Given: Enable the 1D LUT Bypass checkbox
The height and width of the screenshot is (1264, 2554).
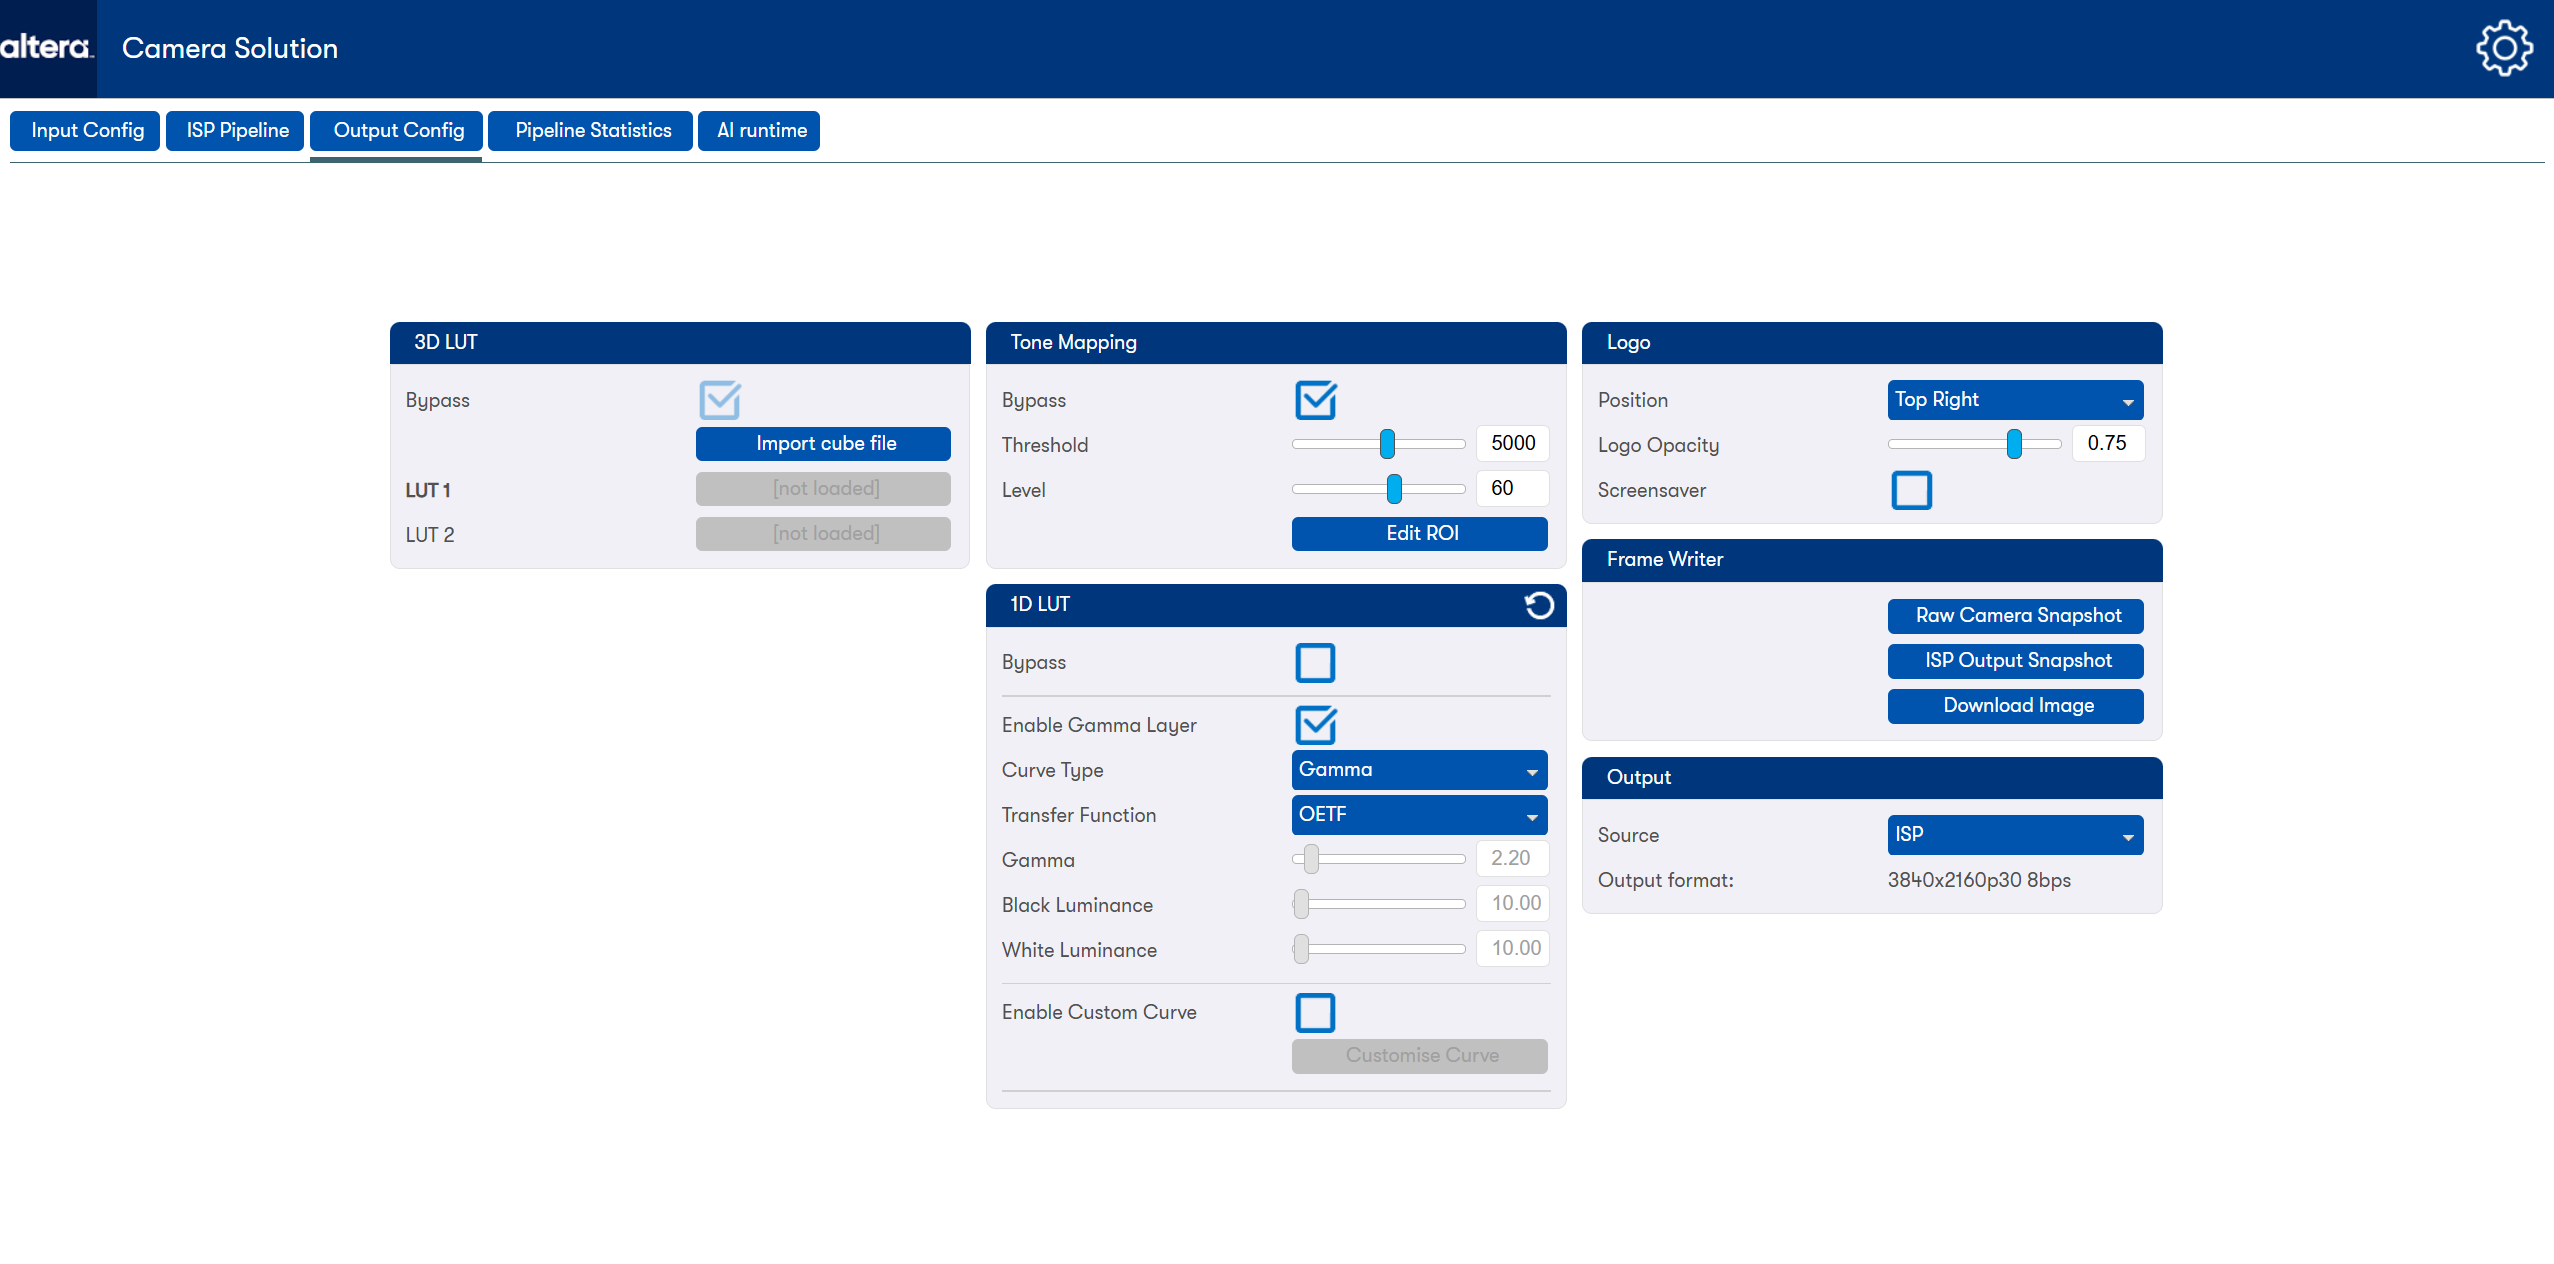Looking at the screenshot, I should [1315, 662].
